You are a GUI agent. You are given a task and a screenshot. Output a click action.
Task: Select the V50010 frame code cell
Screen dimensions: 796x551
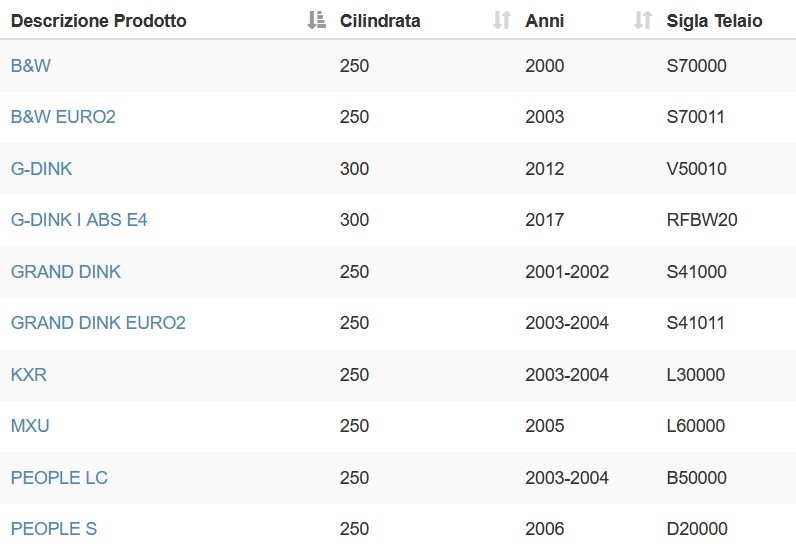coord(696,169)
